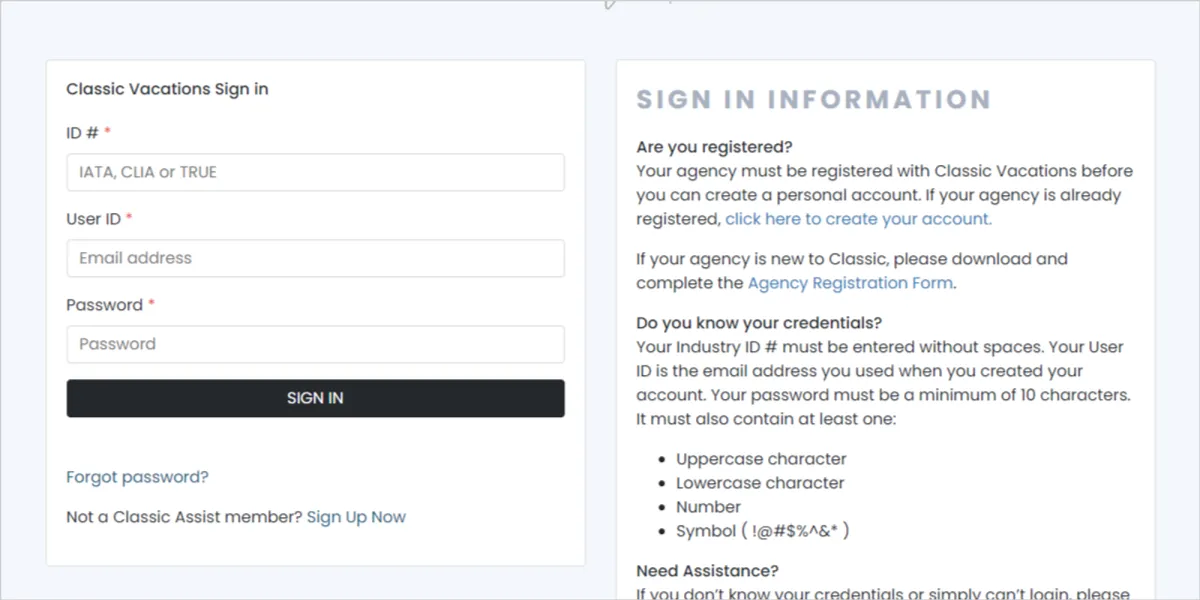Click the SIGN IN INFORMATION heading
1200x600 pixels.
pyautogui.click(x=813, y=100)
